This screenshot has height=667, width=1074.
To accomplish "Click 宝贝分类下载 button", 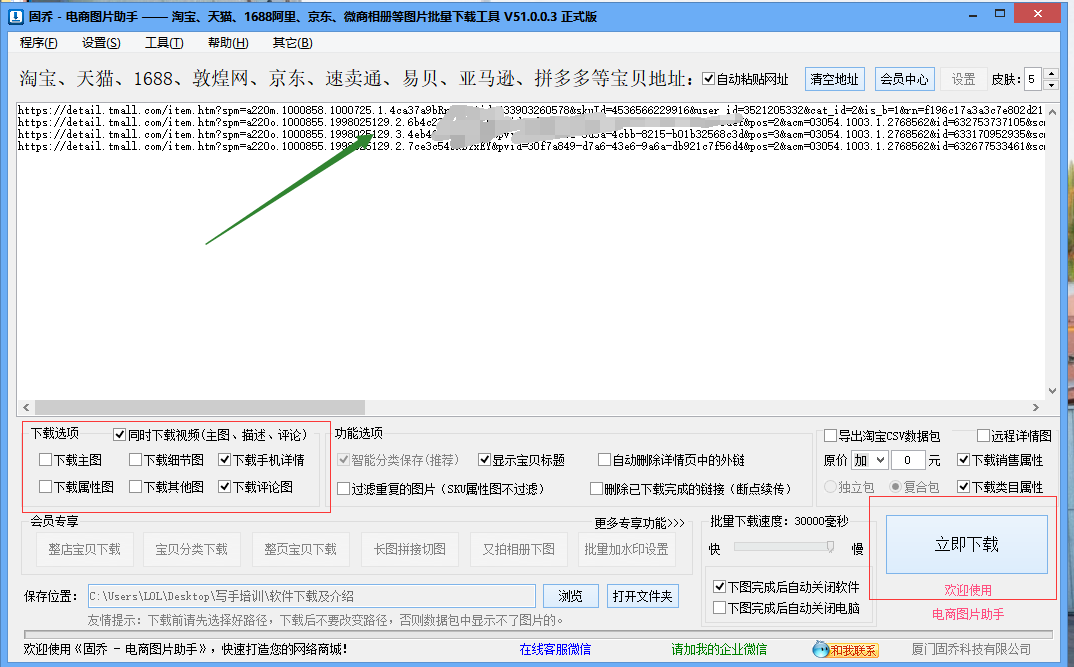I will [x=192, y=549].
